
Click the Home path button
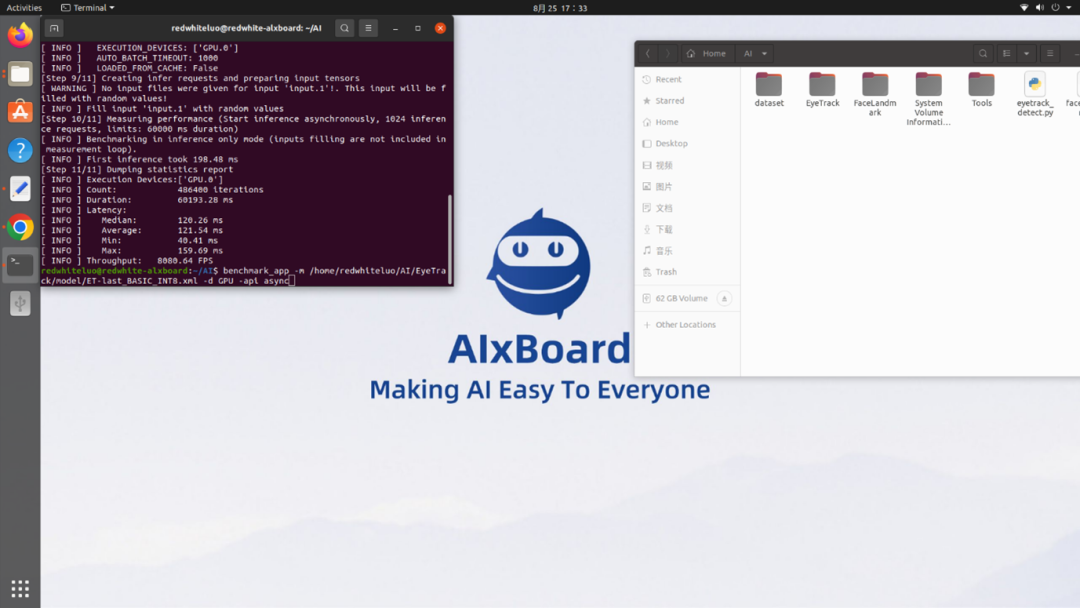pos(707,53)
